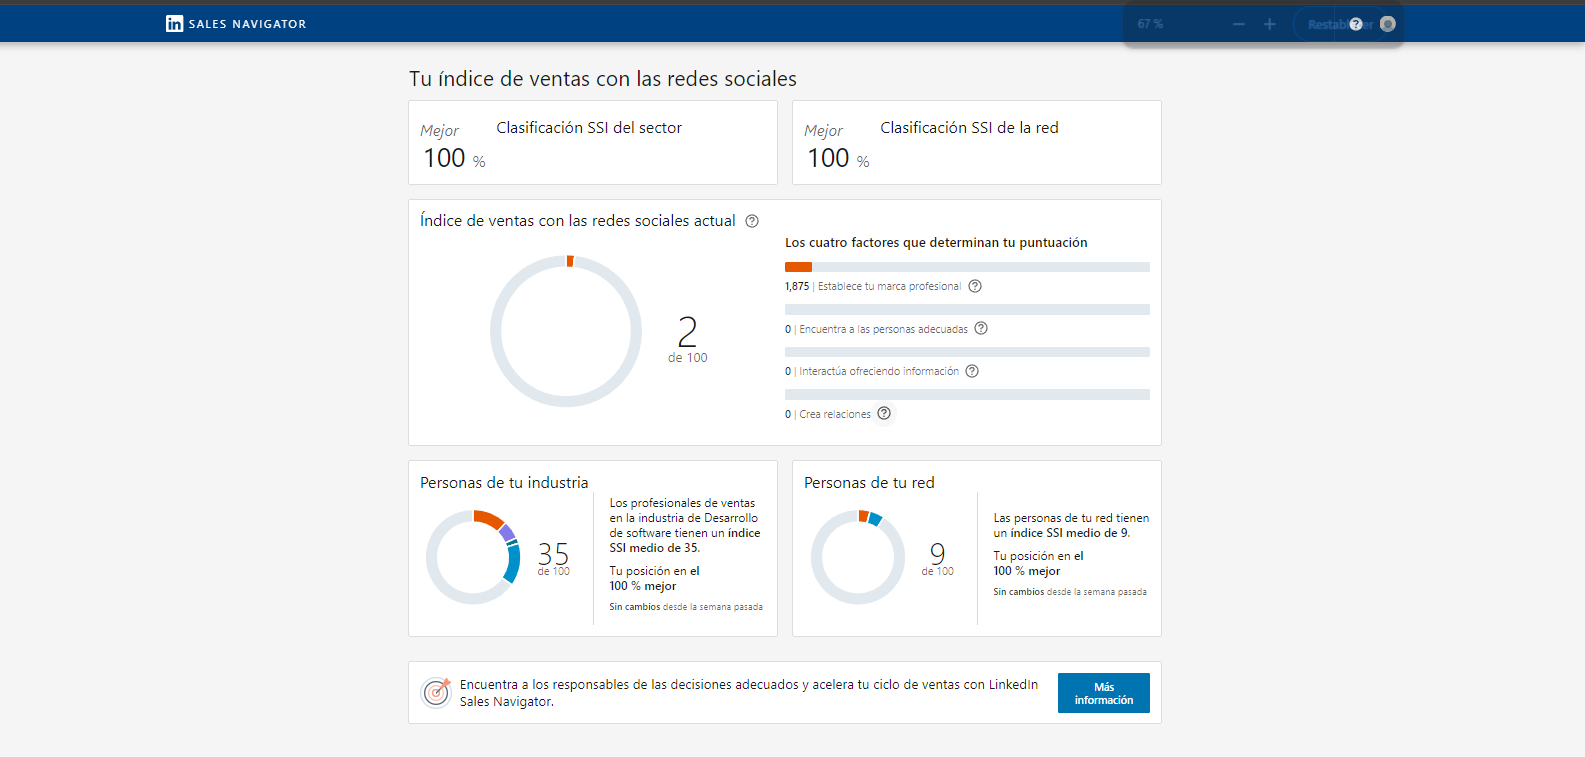Image resolution: width=1585 pixels, height=757 pixels.
Task: Click the Establece tu marca profesional progress bar
Action: [967, 267]
